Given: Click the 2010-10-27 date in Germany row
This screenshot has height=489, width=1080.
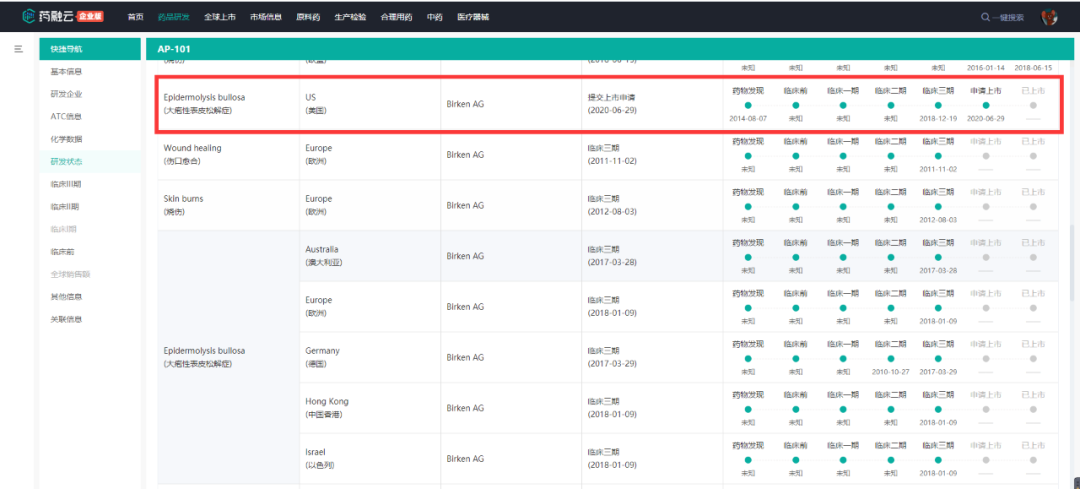Looking at the screenshot, I should click(891, 371).
